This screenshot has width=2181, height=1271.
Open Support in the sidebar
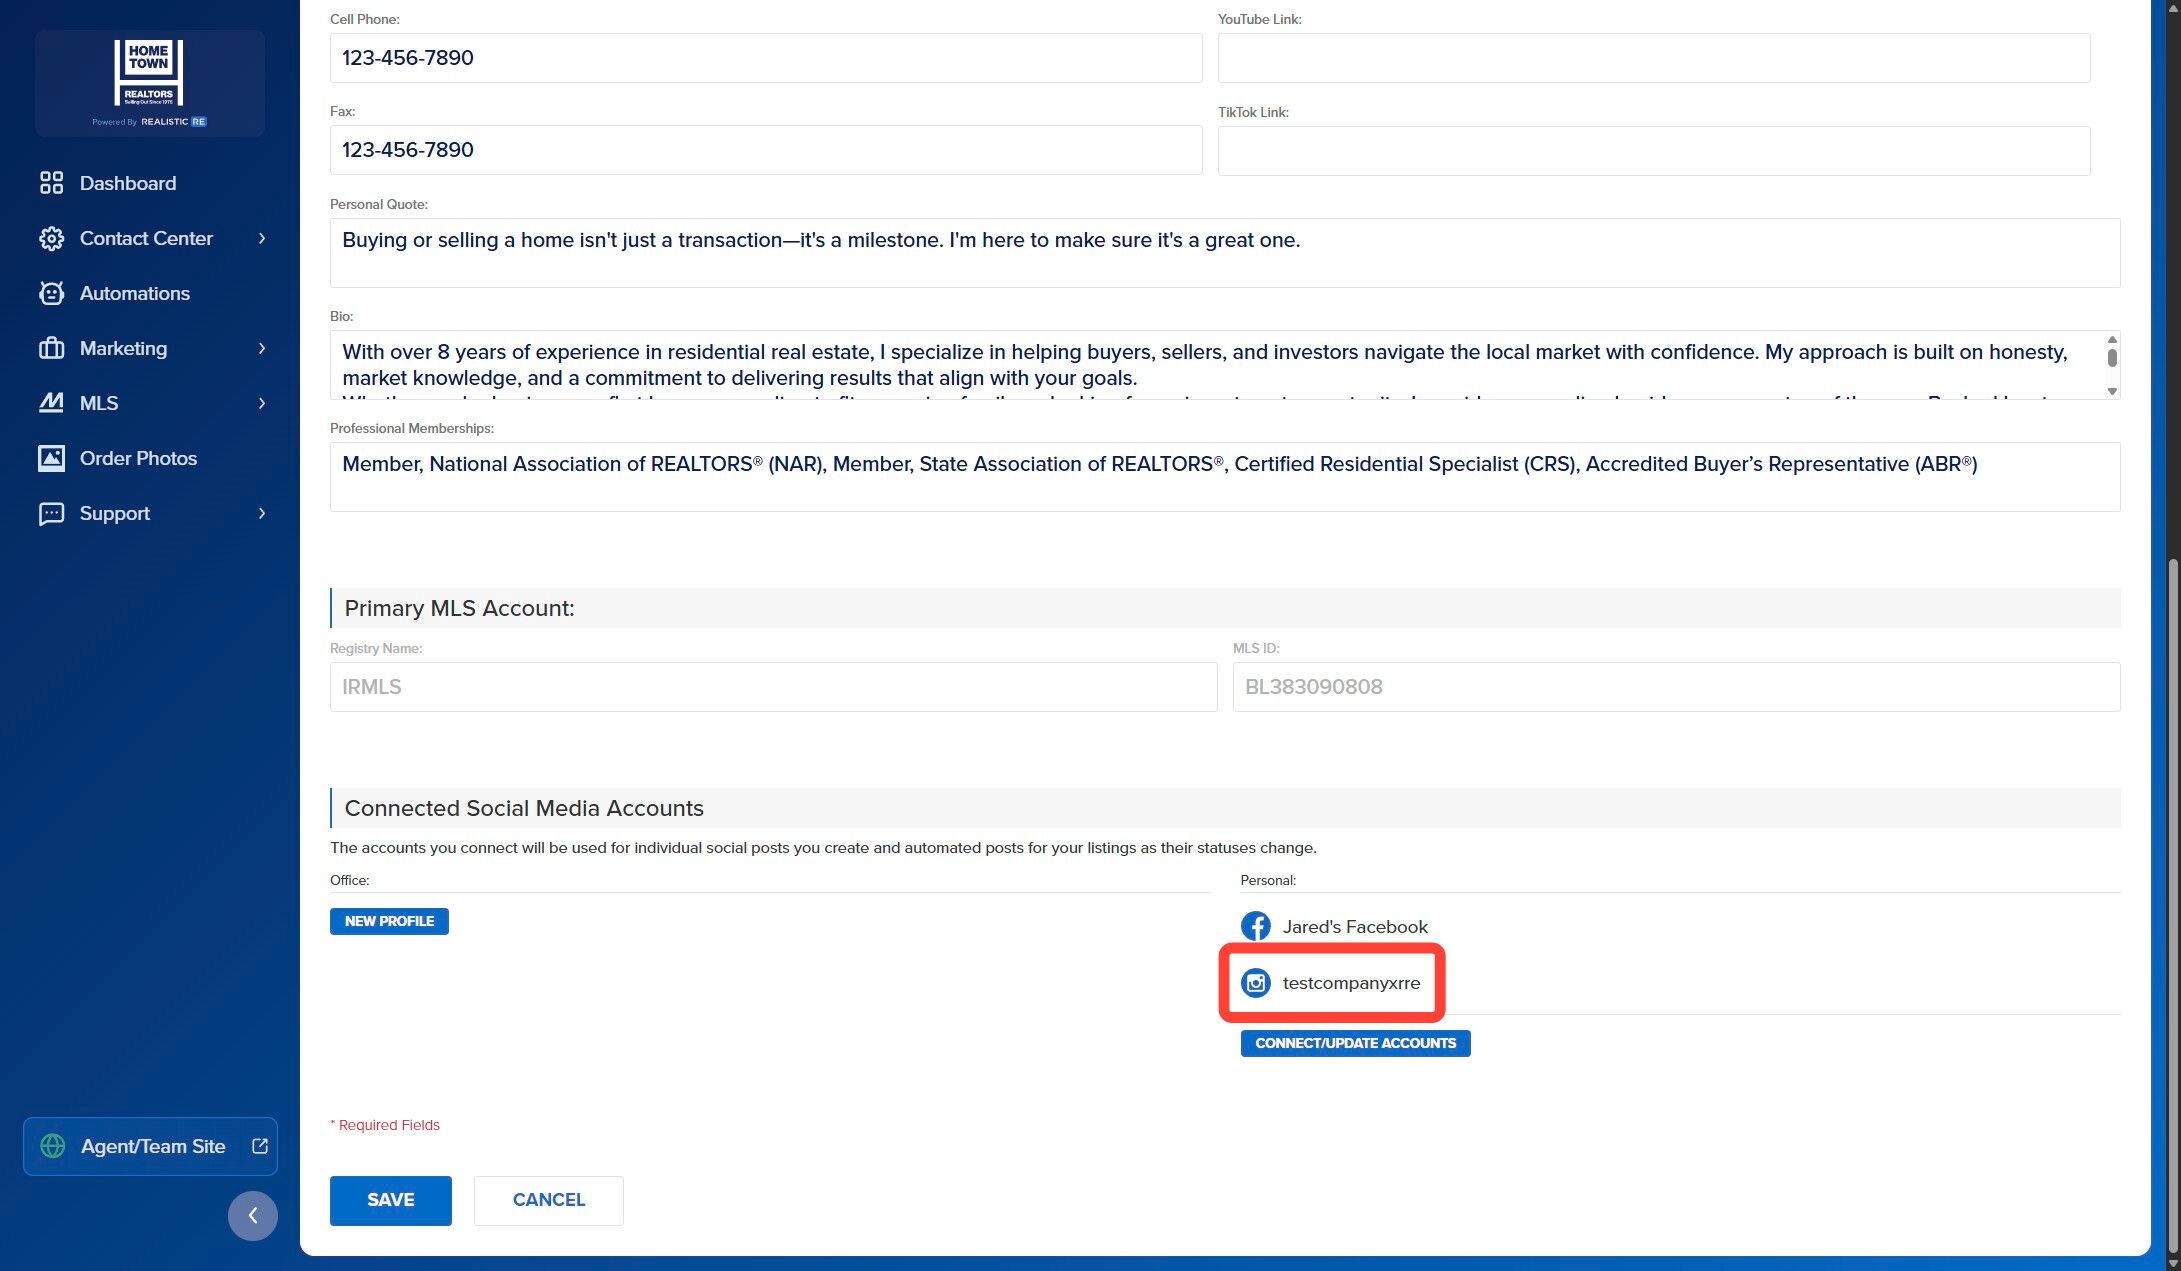click(x=115, y=513)
